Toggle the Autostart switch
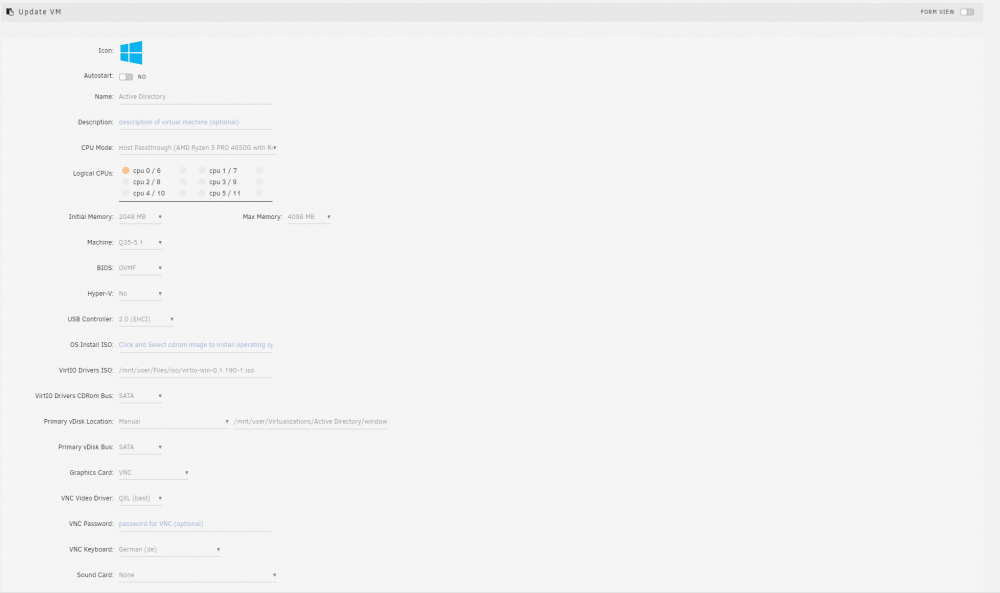 [126, 77]
